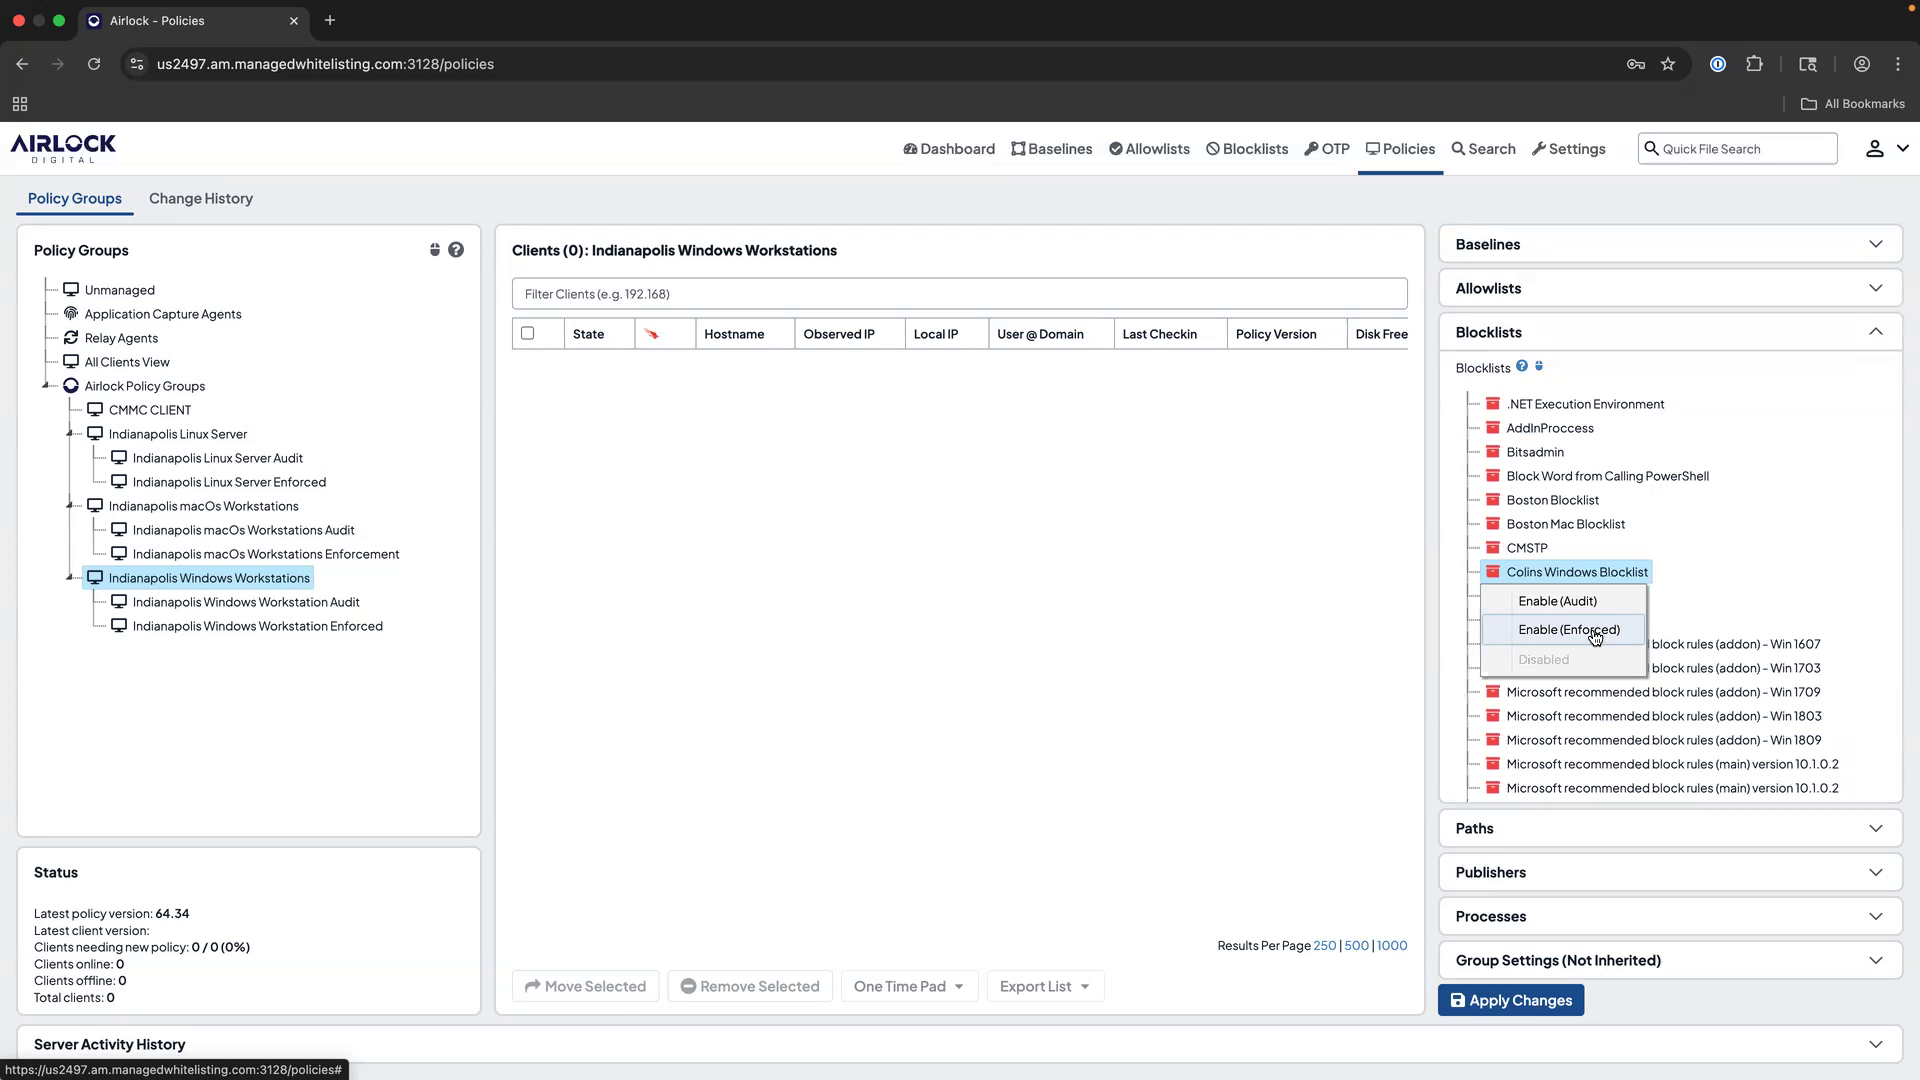Image resolution: width=1920 pixels, height=1080 pixels.
Task: Click the password key icon in address bar
Action: [x=1636, y=63]
